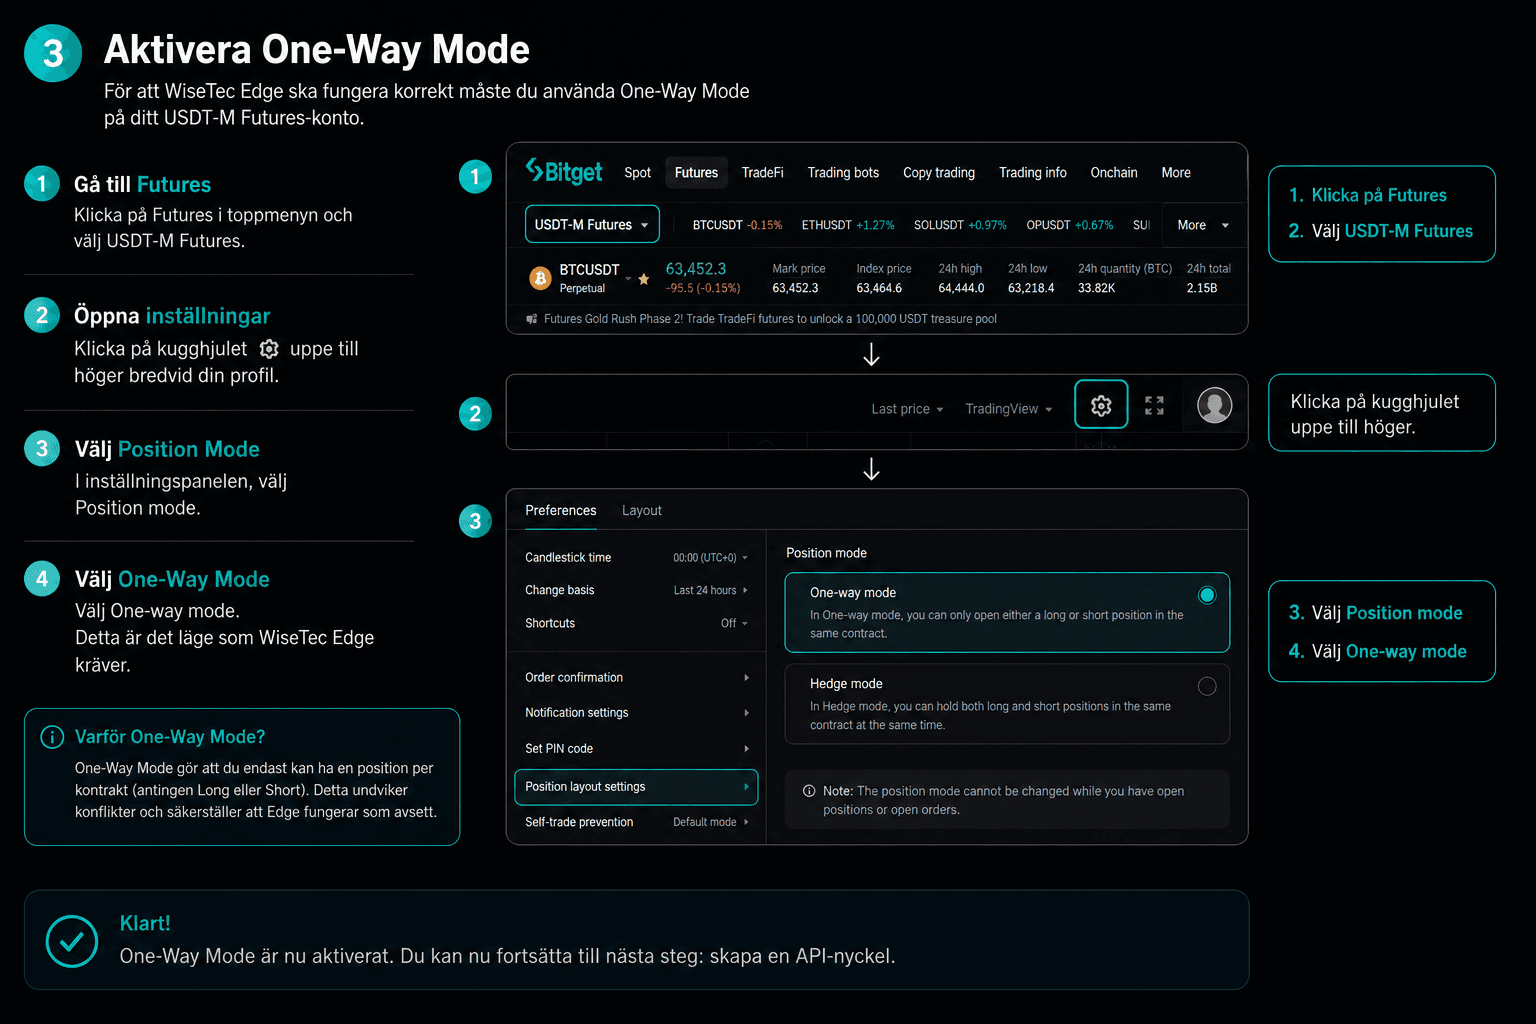Viewport: 1536px width, 1024px height.
Task: Click the last price 63,452.3
Action: pos(696,269)
